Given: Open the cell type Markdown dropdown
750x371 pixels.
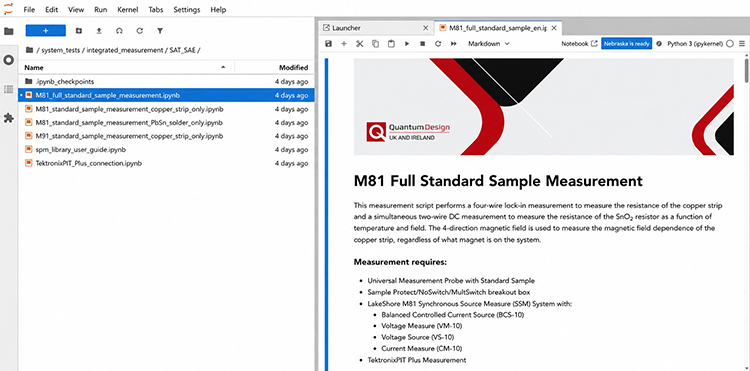Looking at the screenshot, I should pos(488,44).
